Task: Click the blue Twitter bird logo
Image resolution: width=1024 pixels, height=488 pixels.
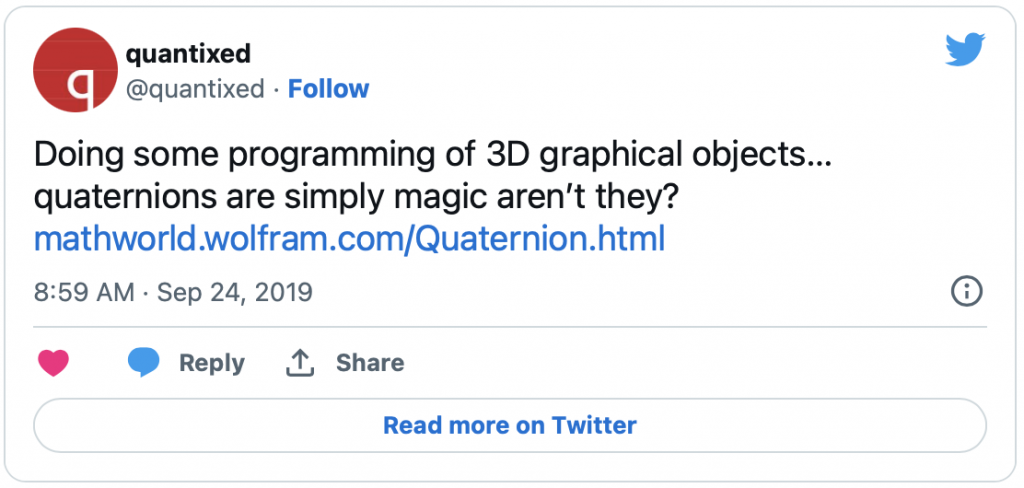Action: [x=965, y=50]
